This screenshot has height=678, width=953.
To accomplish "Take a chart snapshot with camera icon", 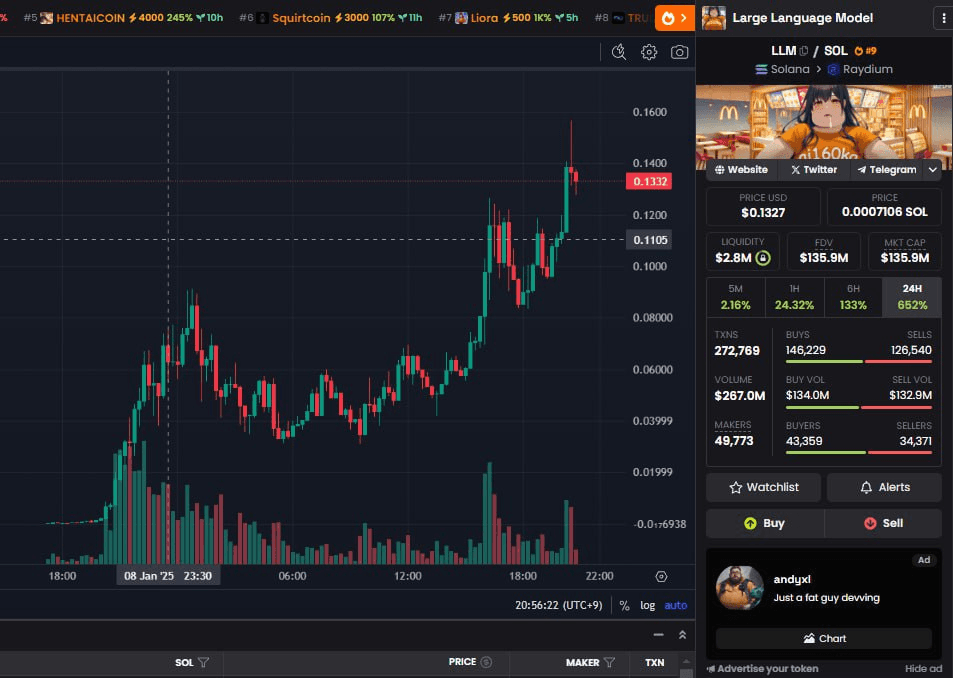I will [x=679, y=52].
